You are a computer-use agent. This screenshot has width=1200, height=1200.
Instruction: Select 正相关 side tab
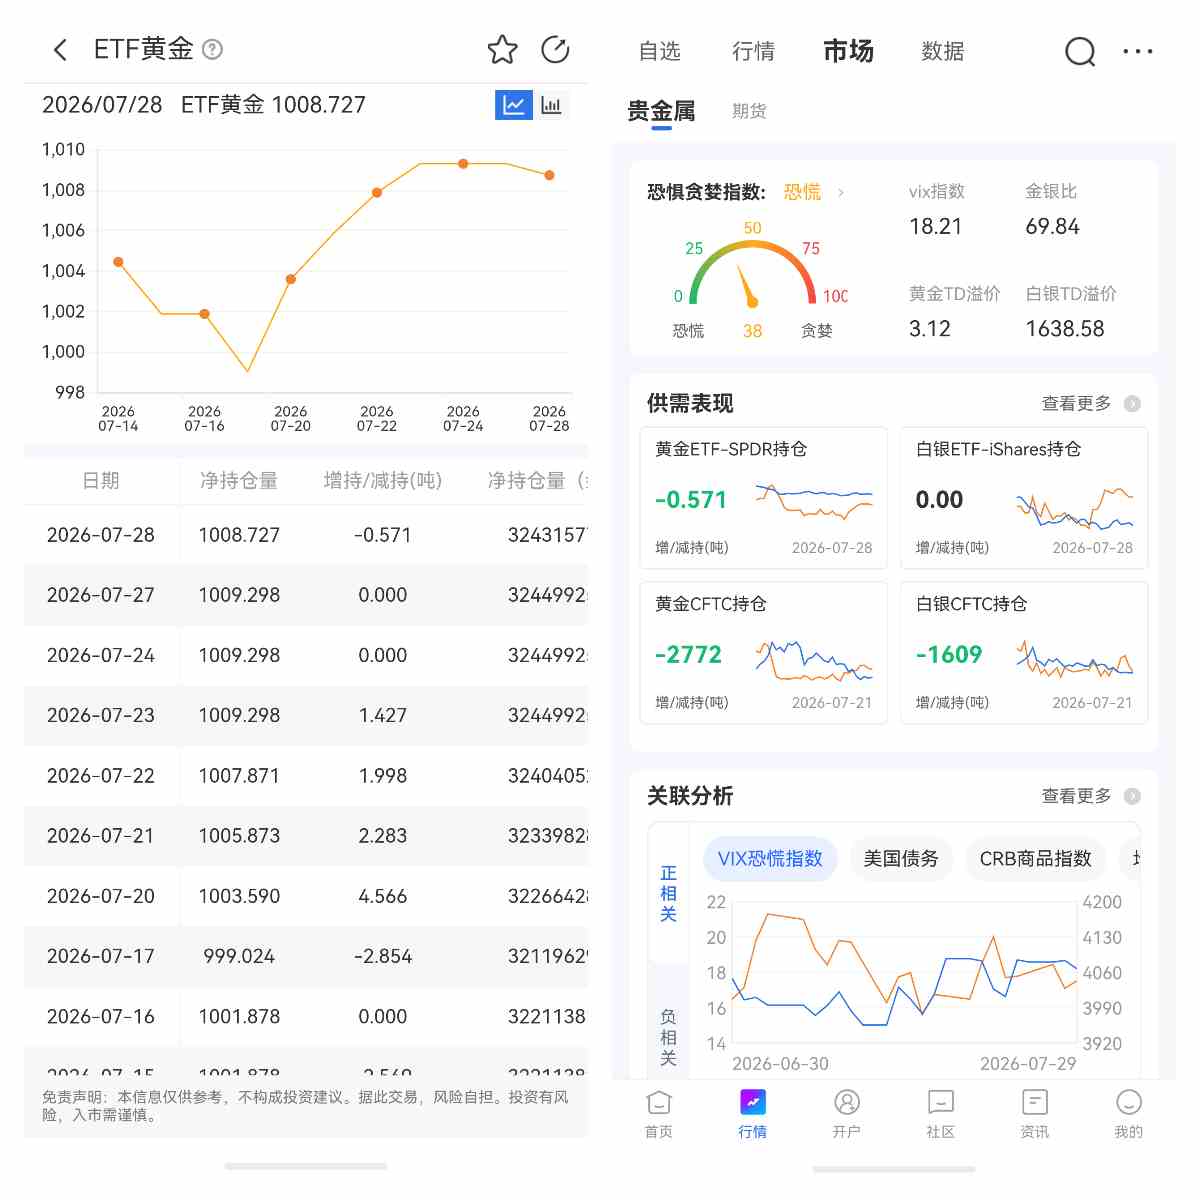click(669, 893)
